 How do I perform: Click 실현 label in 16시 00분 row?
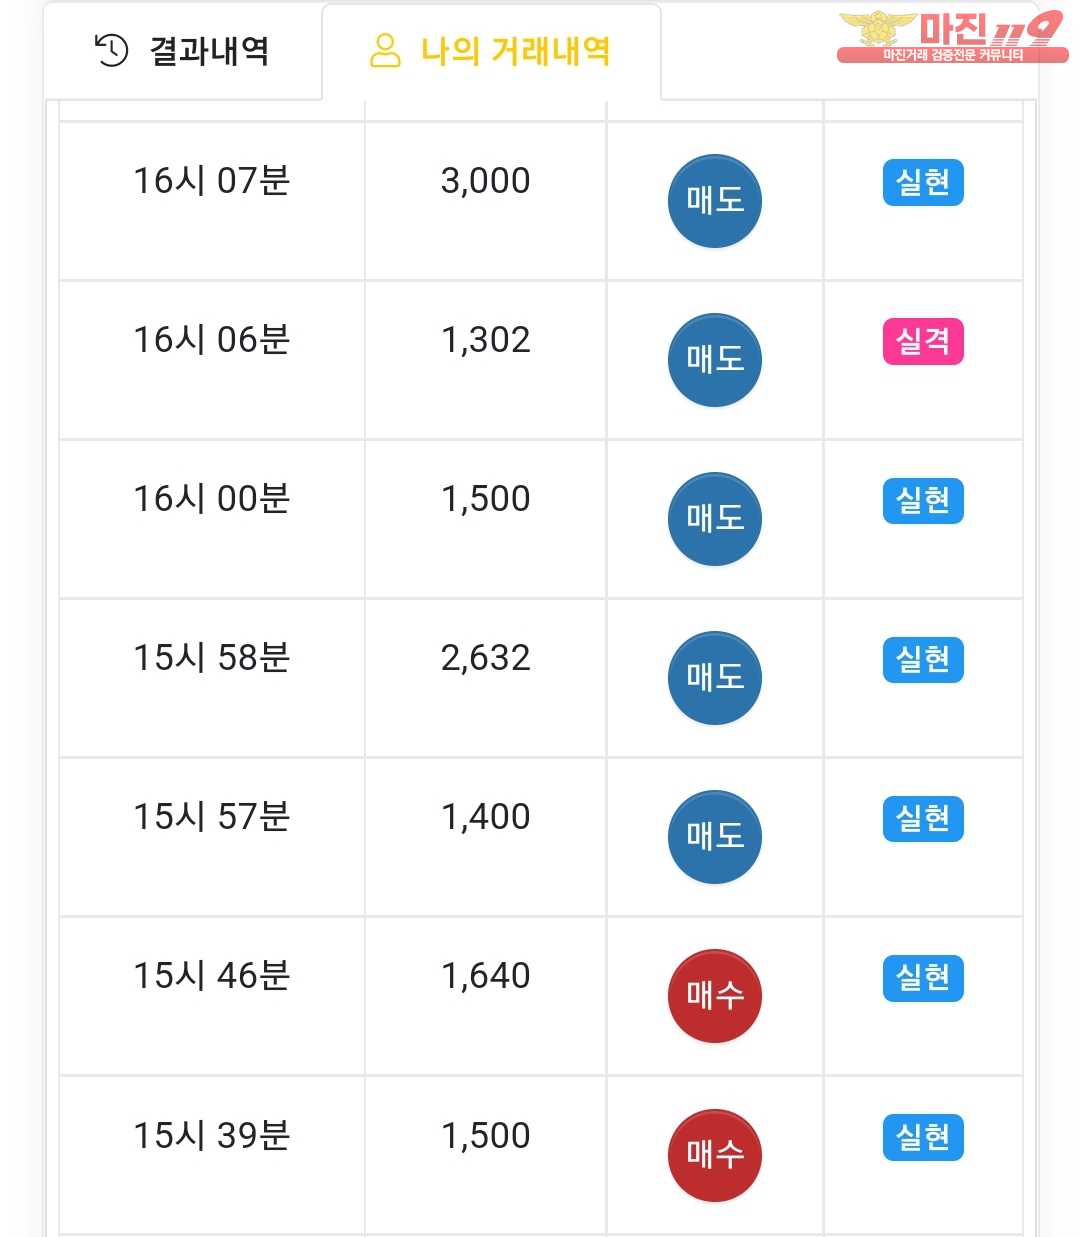coord(922,501)
